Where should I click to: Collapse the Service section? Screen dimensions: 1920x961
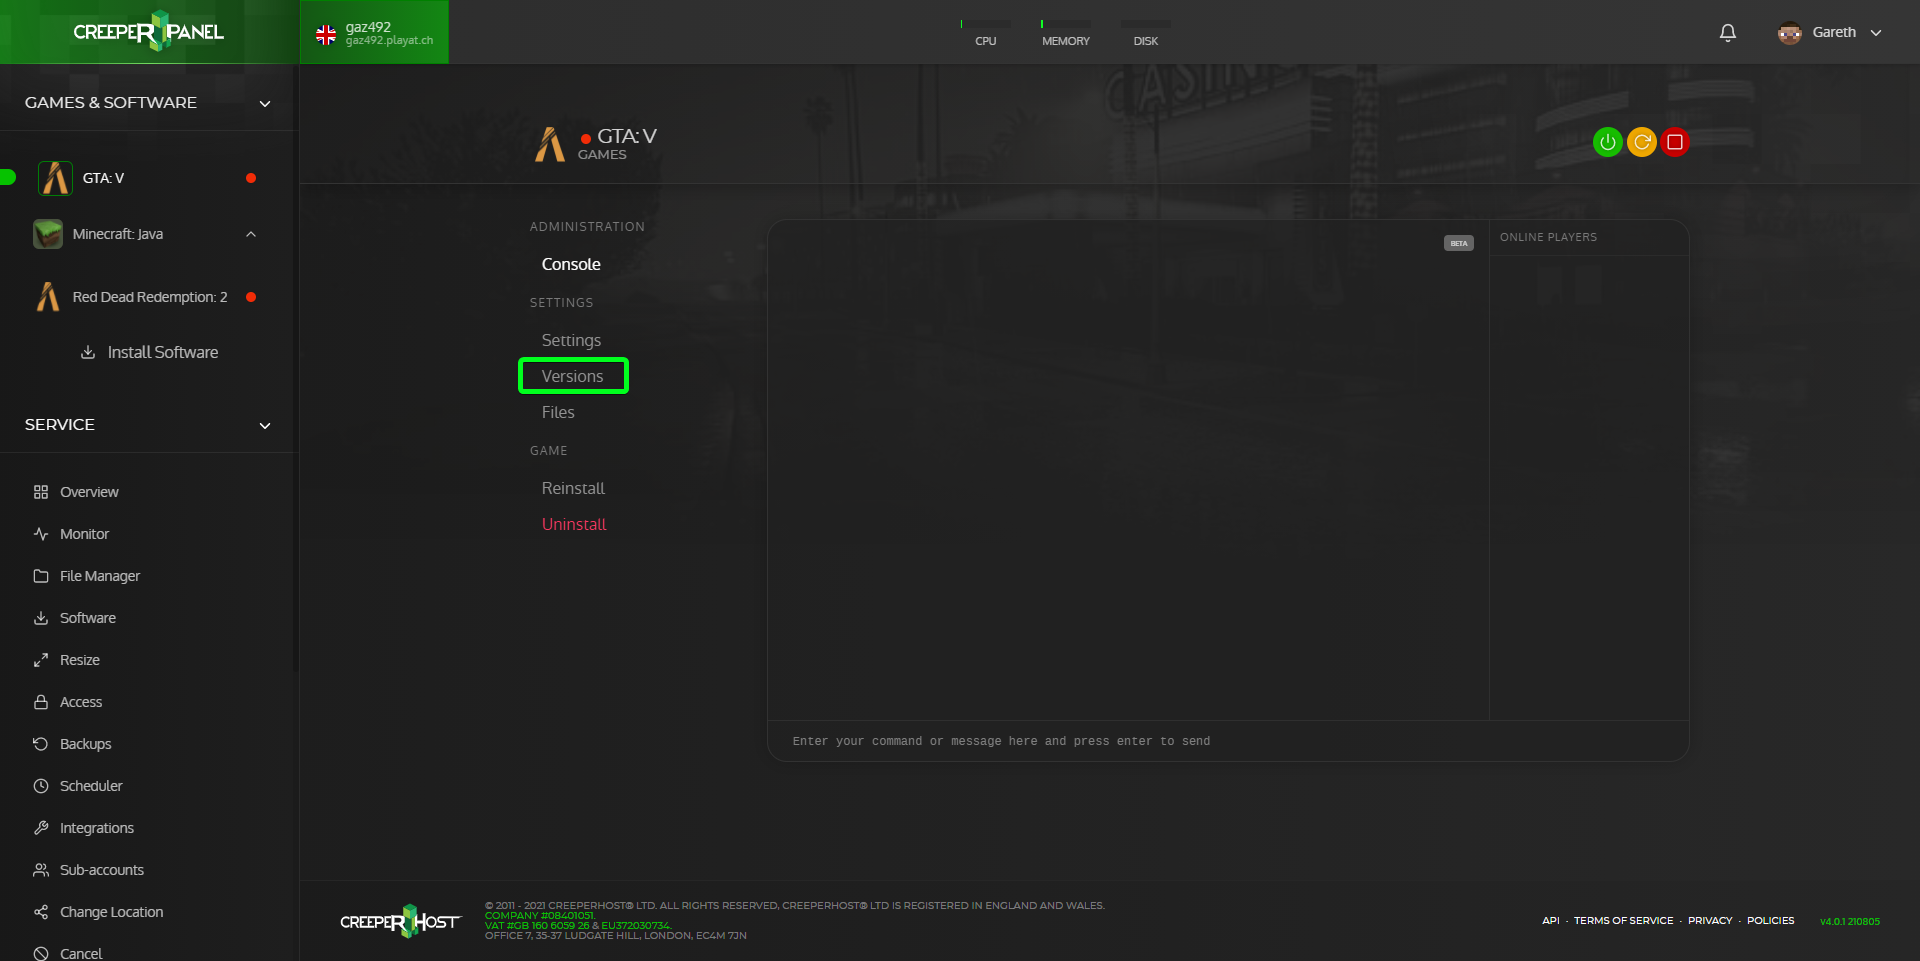[265, 425]
